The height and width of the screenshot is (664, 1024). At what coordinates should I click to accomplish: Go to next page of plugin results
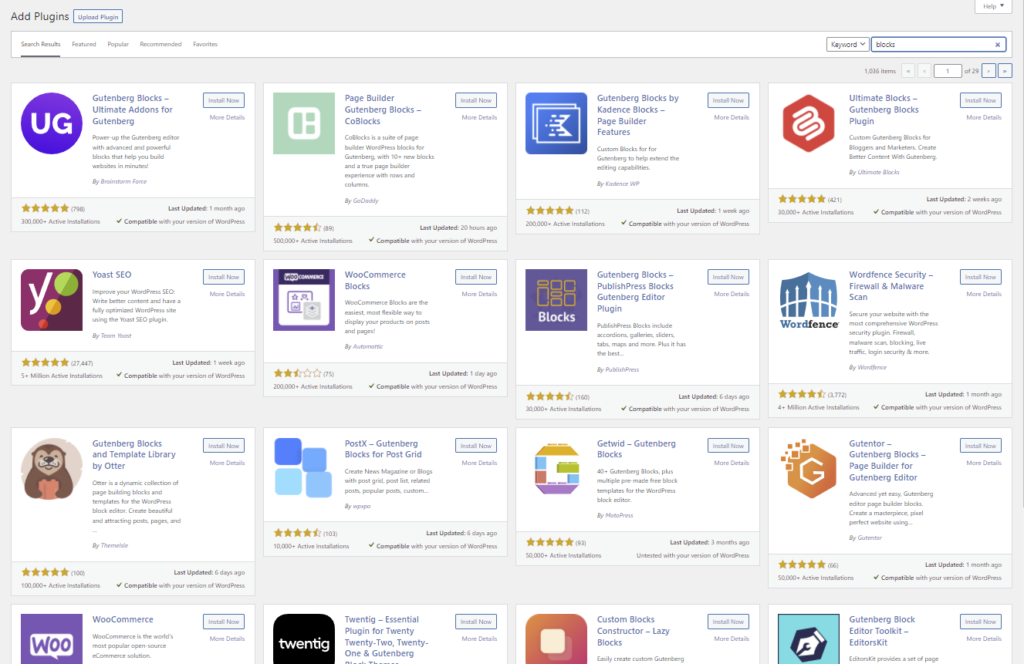[x=989, y=71]
